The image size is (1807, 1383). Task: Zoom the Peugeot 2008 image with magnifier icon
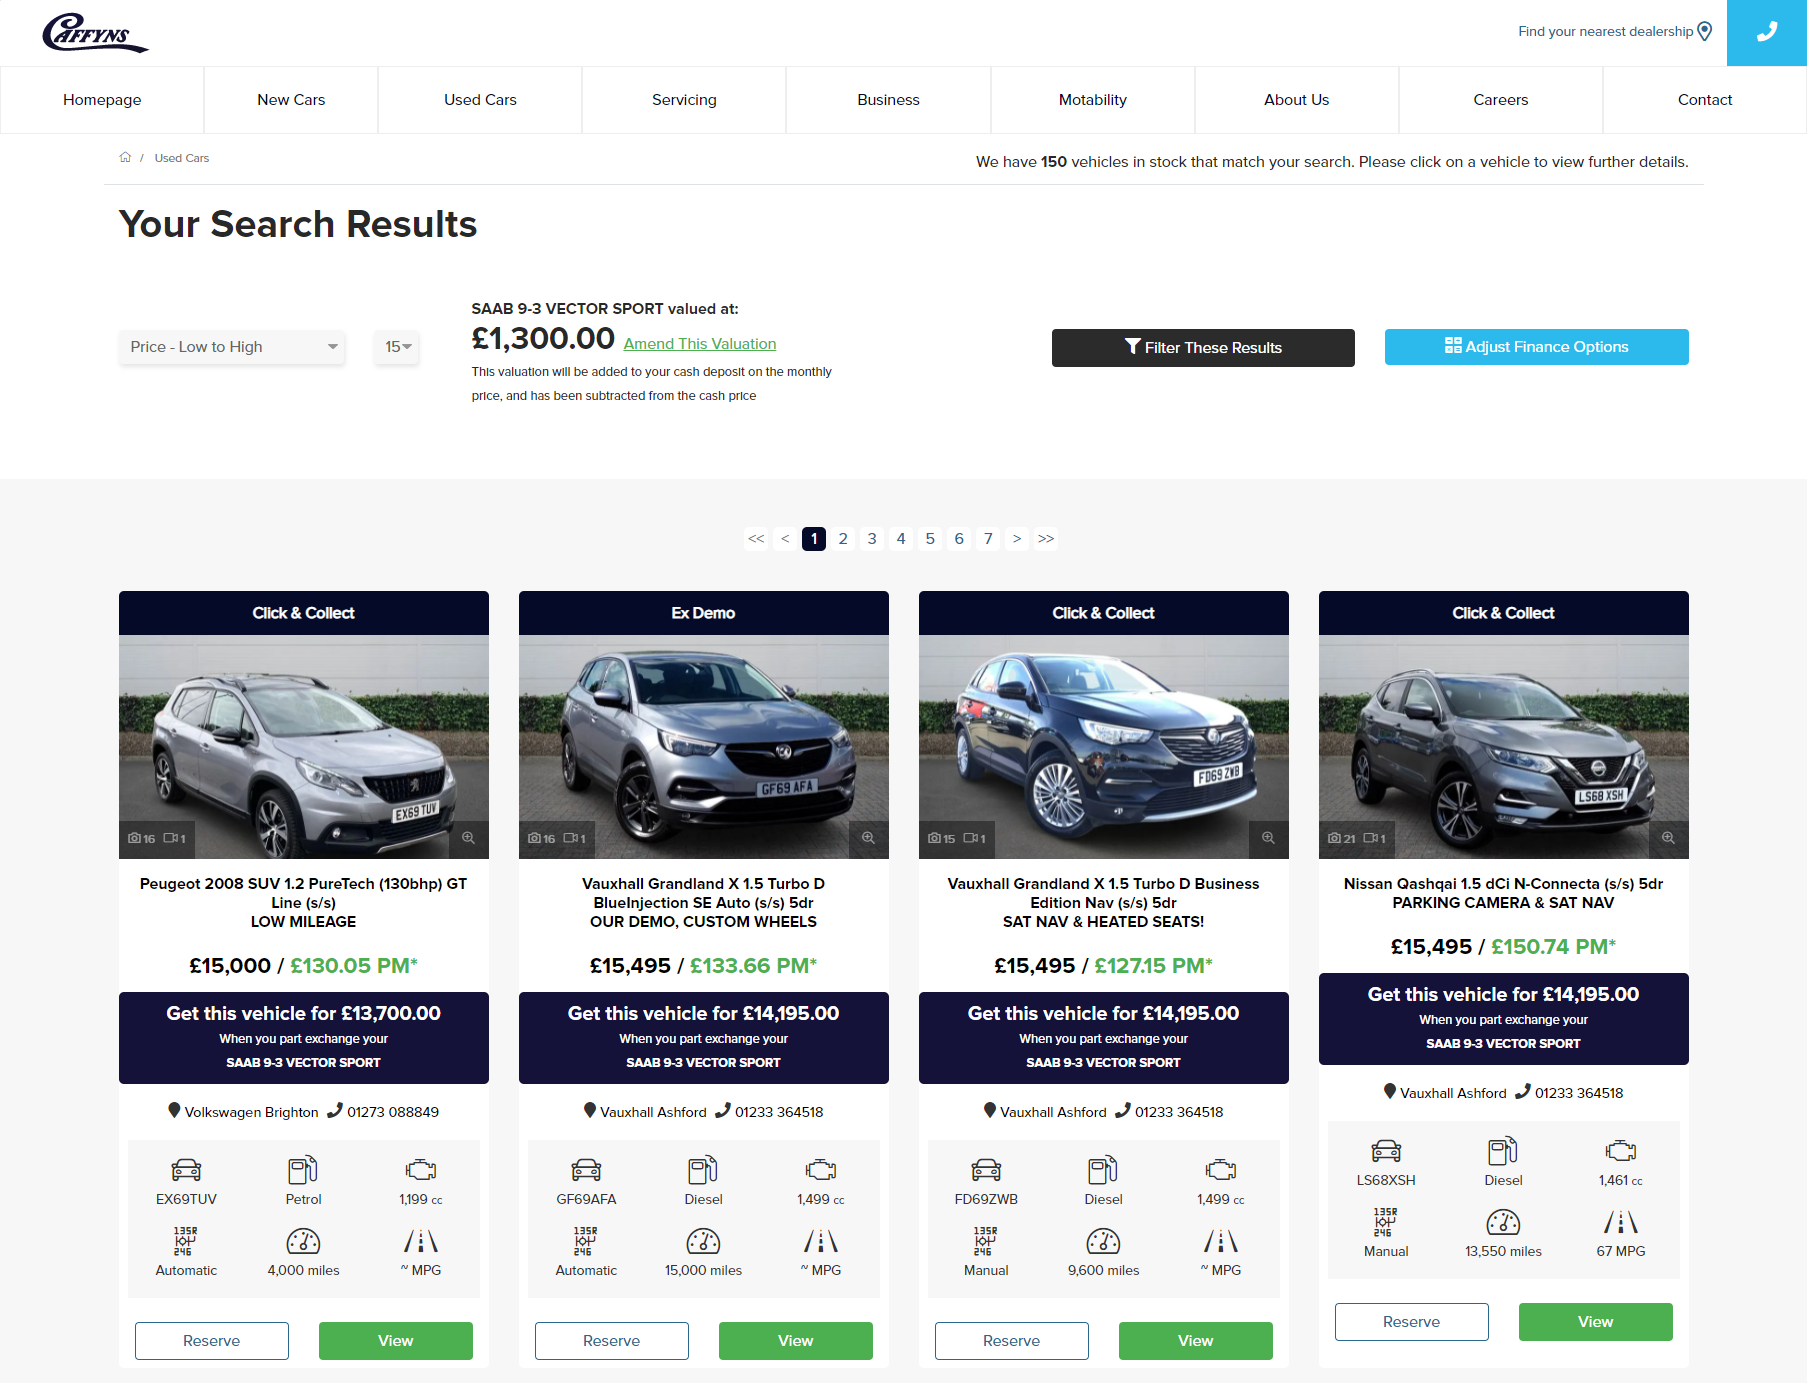click(x=468, y=838)
